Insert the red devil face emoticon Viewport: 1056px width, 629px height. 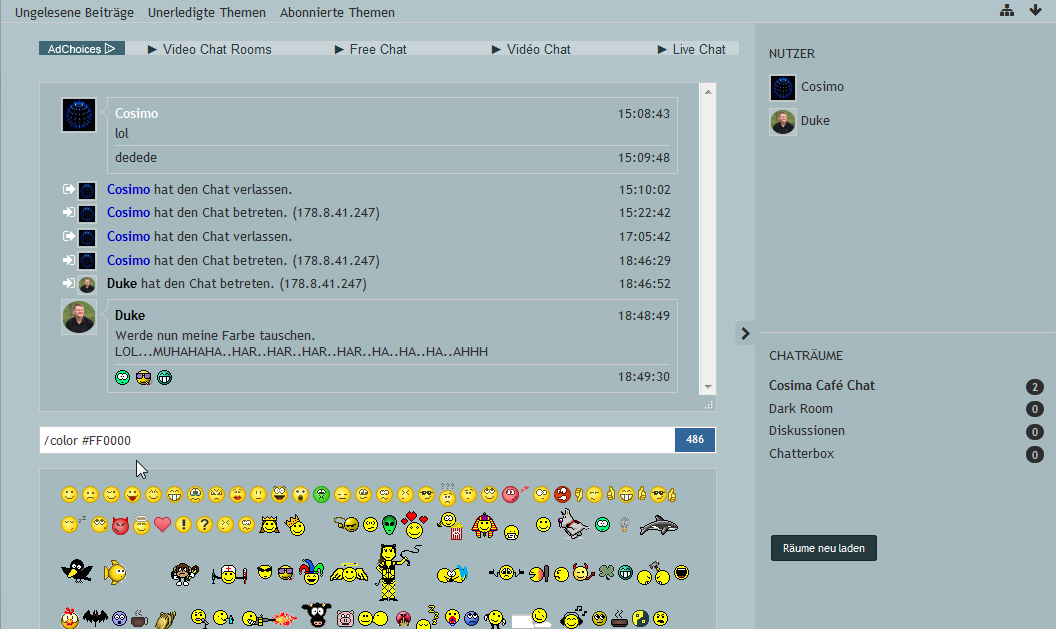(x=120, y=524)
